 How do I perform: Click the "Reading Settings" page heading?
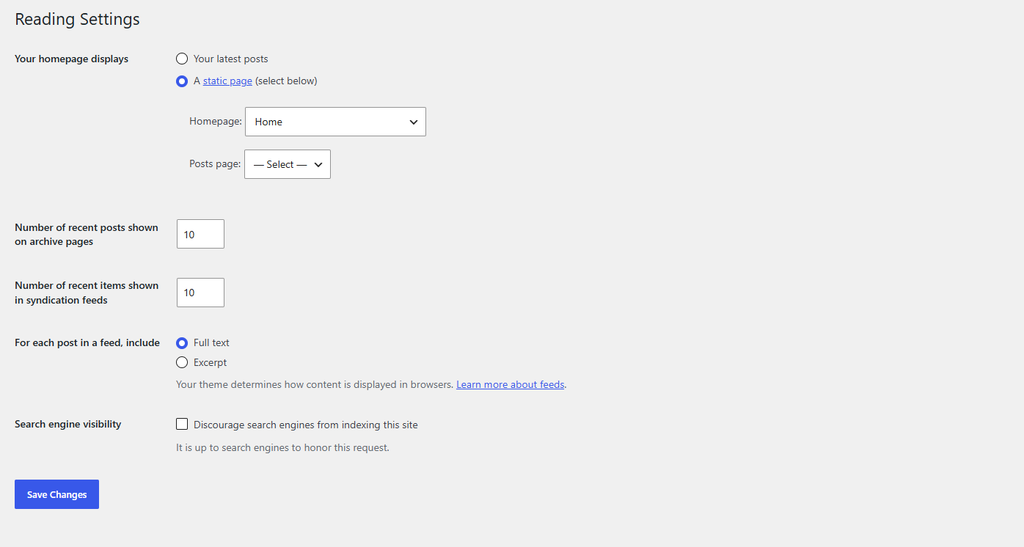(x=77, y=19)
